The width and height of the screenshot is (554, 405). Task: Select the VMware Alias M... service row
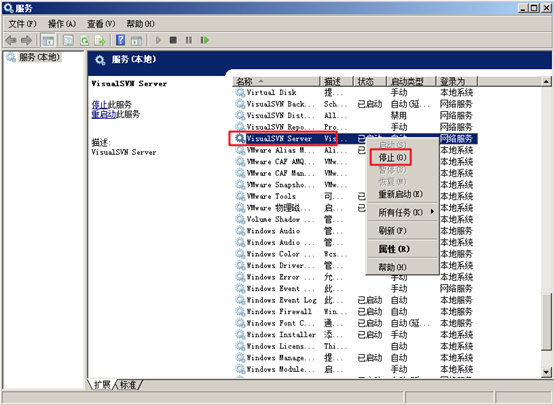[x=354, y=150]
